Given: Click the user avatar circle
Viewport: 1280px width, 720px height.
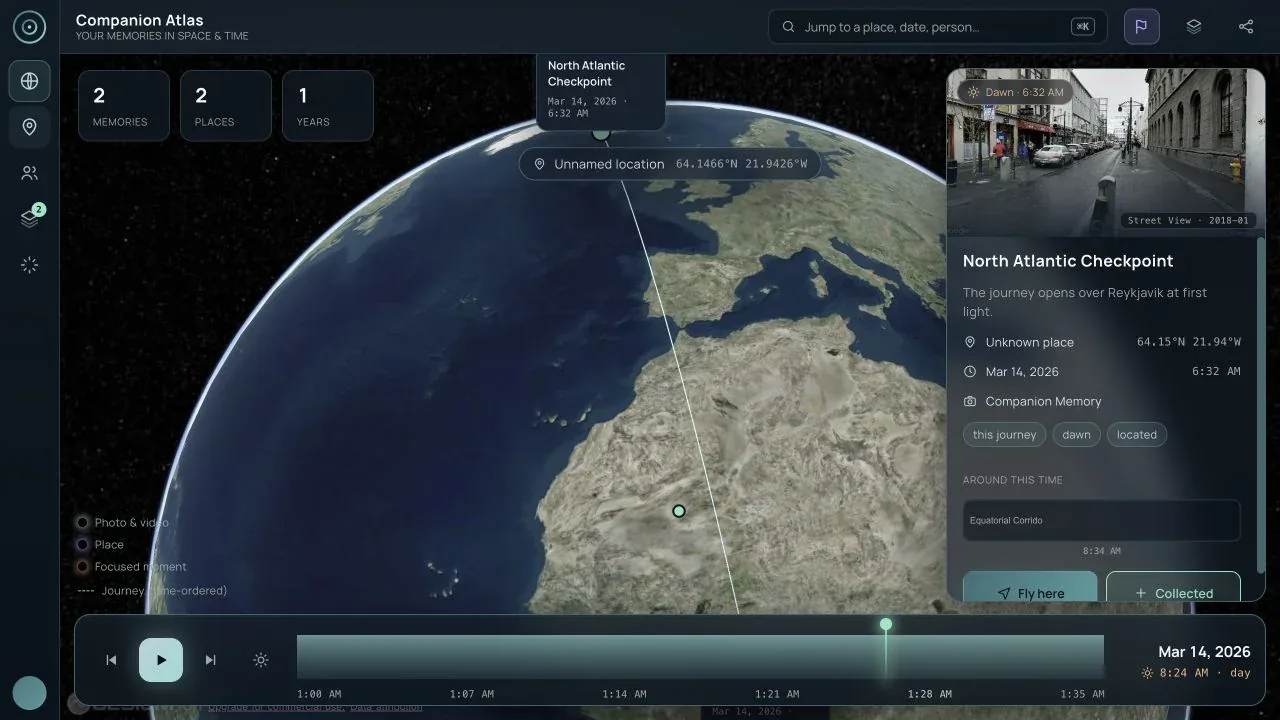Looking at the screenshot, I should tap(29, 693).
